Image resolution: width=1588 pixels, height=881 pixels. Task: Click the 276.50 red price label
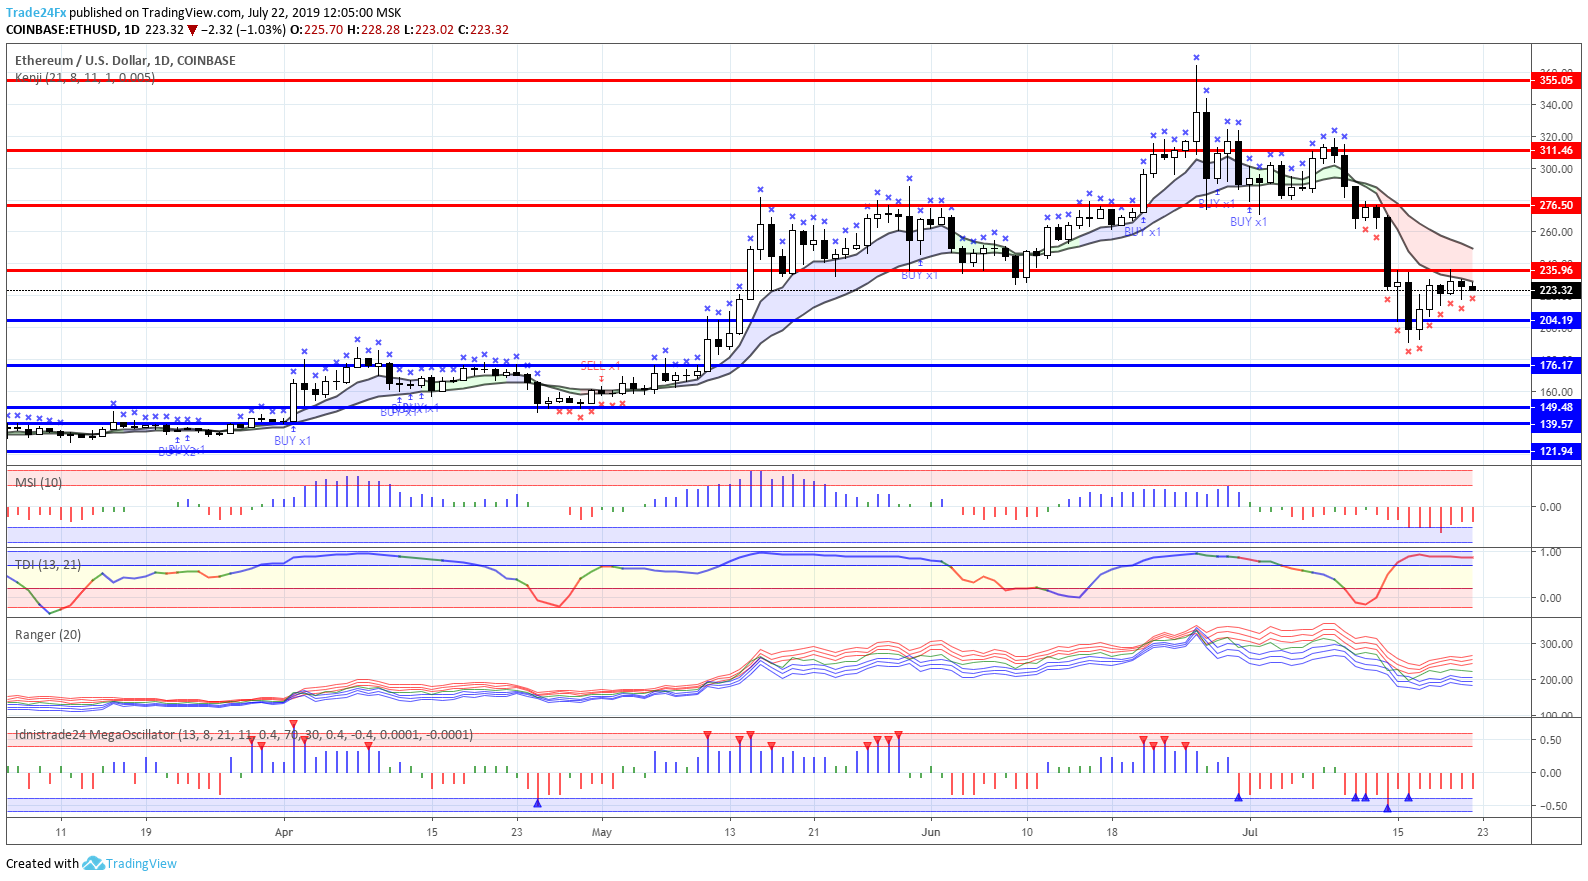pos(1556,205)
